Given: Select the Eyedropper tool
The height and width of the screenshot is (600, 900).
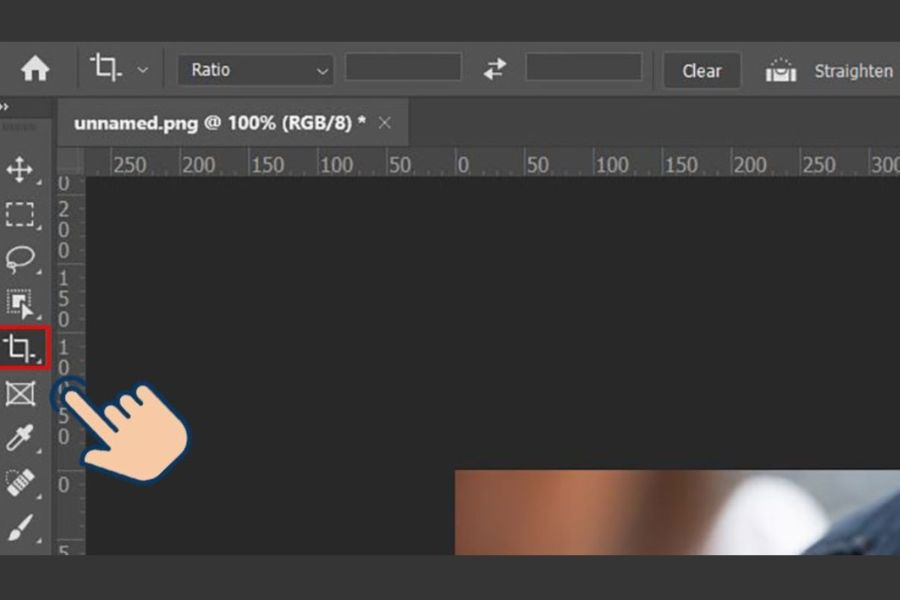Looking at the screenshot, I should point(20,438).
